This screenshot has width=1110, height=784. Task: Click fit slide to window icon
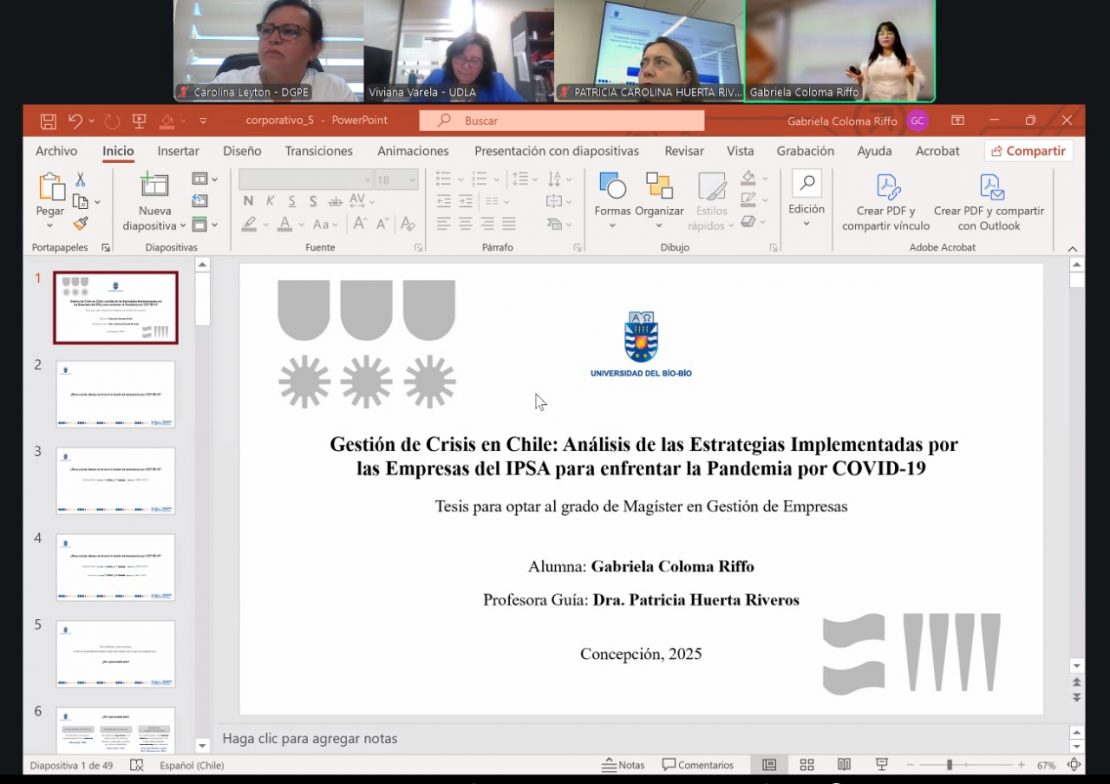coord(1074,765)
